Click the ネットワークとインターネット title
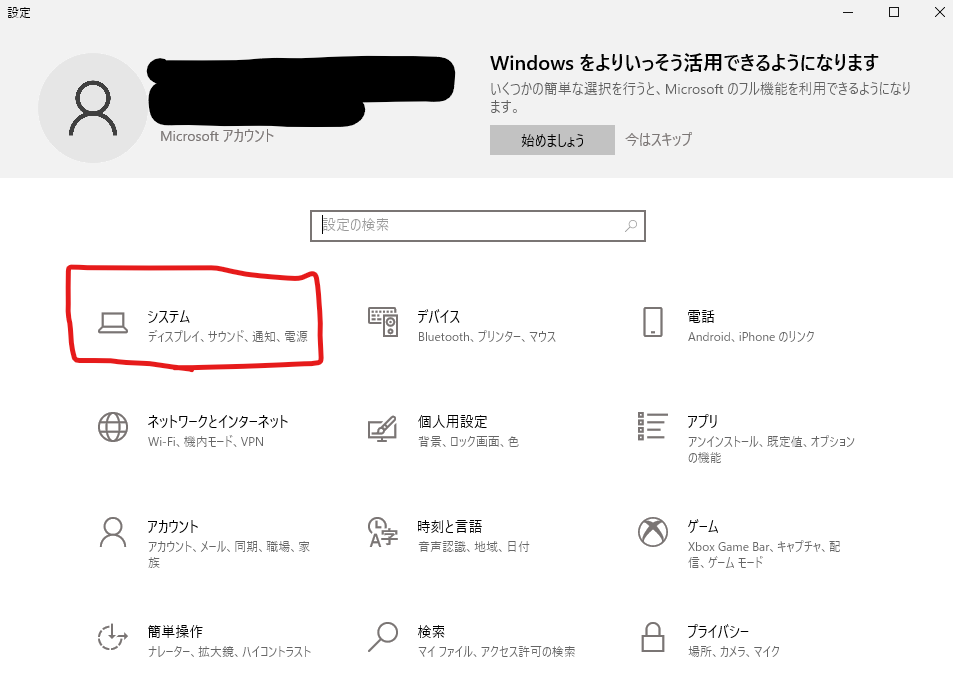The height and width of the screenshot is (693, 953). pyautogui.click(x=218, y=421)
